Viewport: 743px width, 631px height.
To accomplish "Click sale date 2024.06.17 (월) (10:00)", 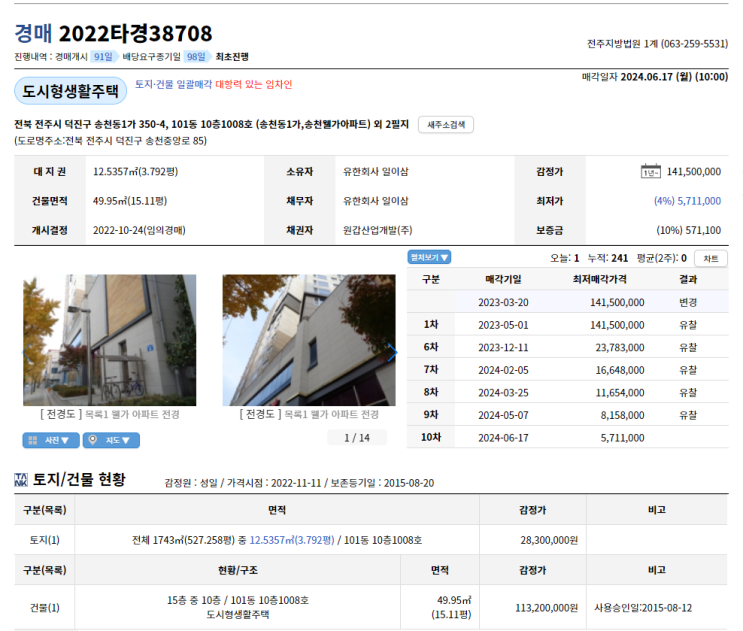I will click(674, 77).
